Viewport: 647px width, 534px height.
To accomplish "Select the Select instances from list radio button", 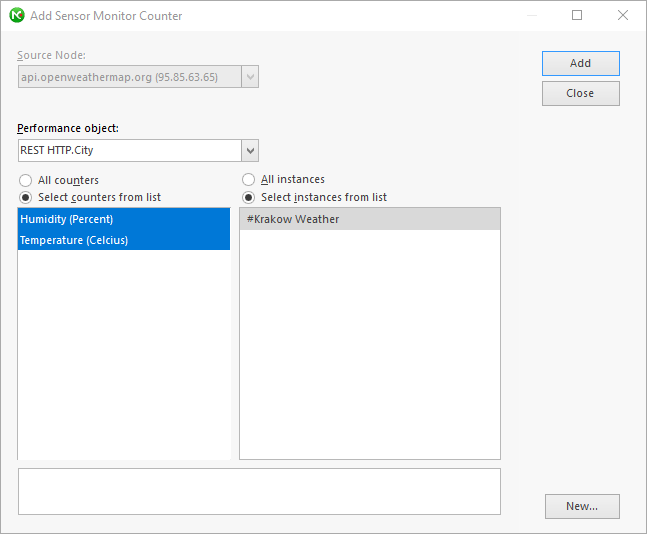I will point(248,198).
